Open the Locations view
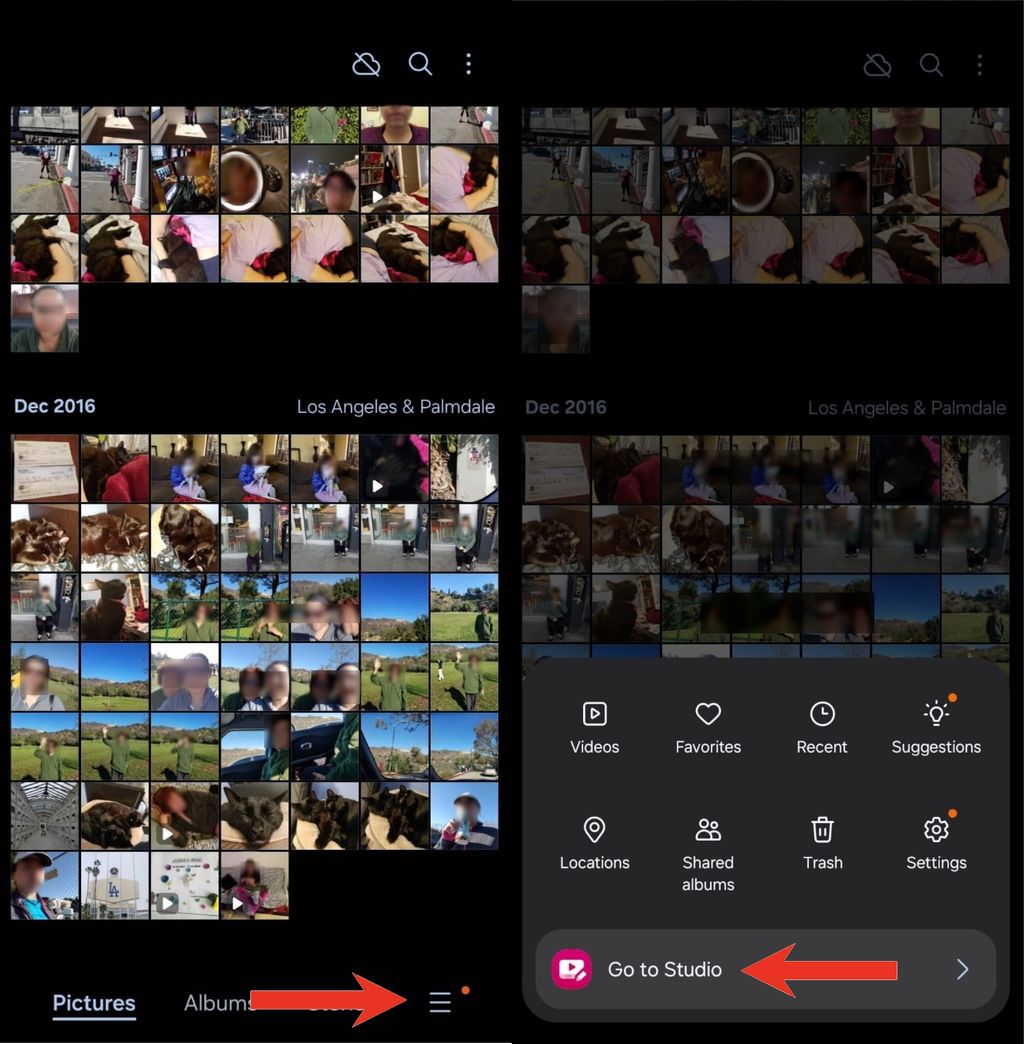Image resolution: width=1024 pixels, height=1044 pixels. point(594,845)
